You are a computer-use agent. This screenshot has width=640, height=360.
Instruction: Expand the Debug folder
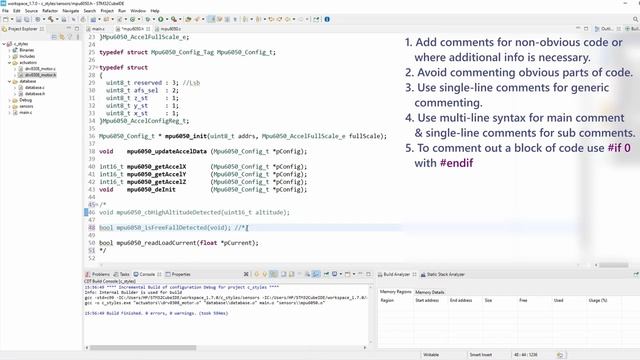[10, 100]
